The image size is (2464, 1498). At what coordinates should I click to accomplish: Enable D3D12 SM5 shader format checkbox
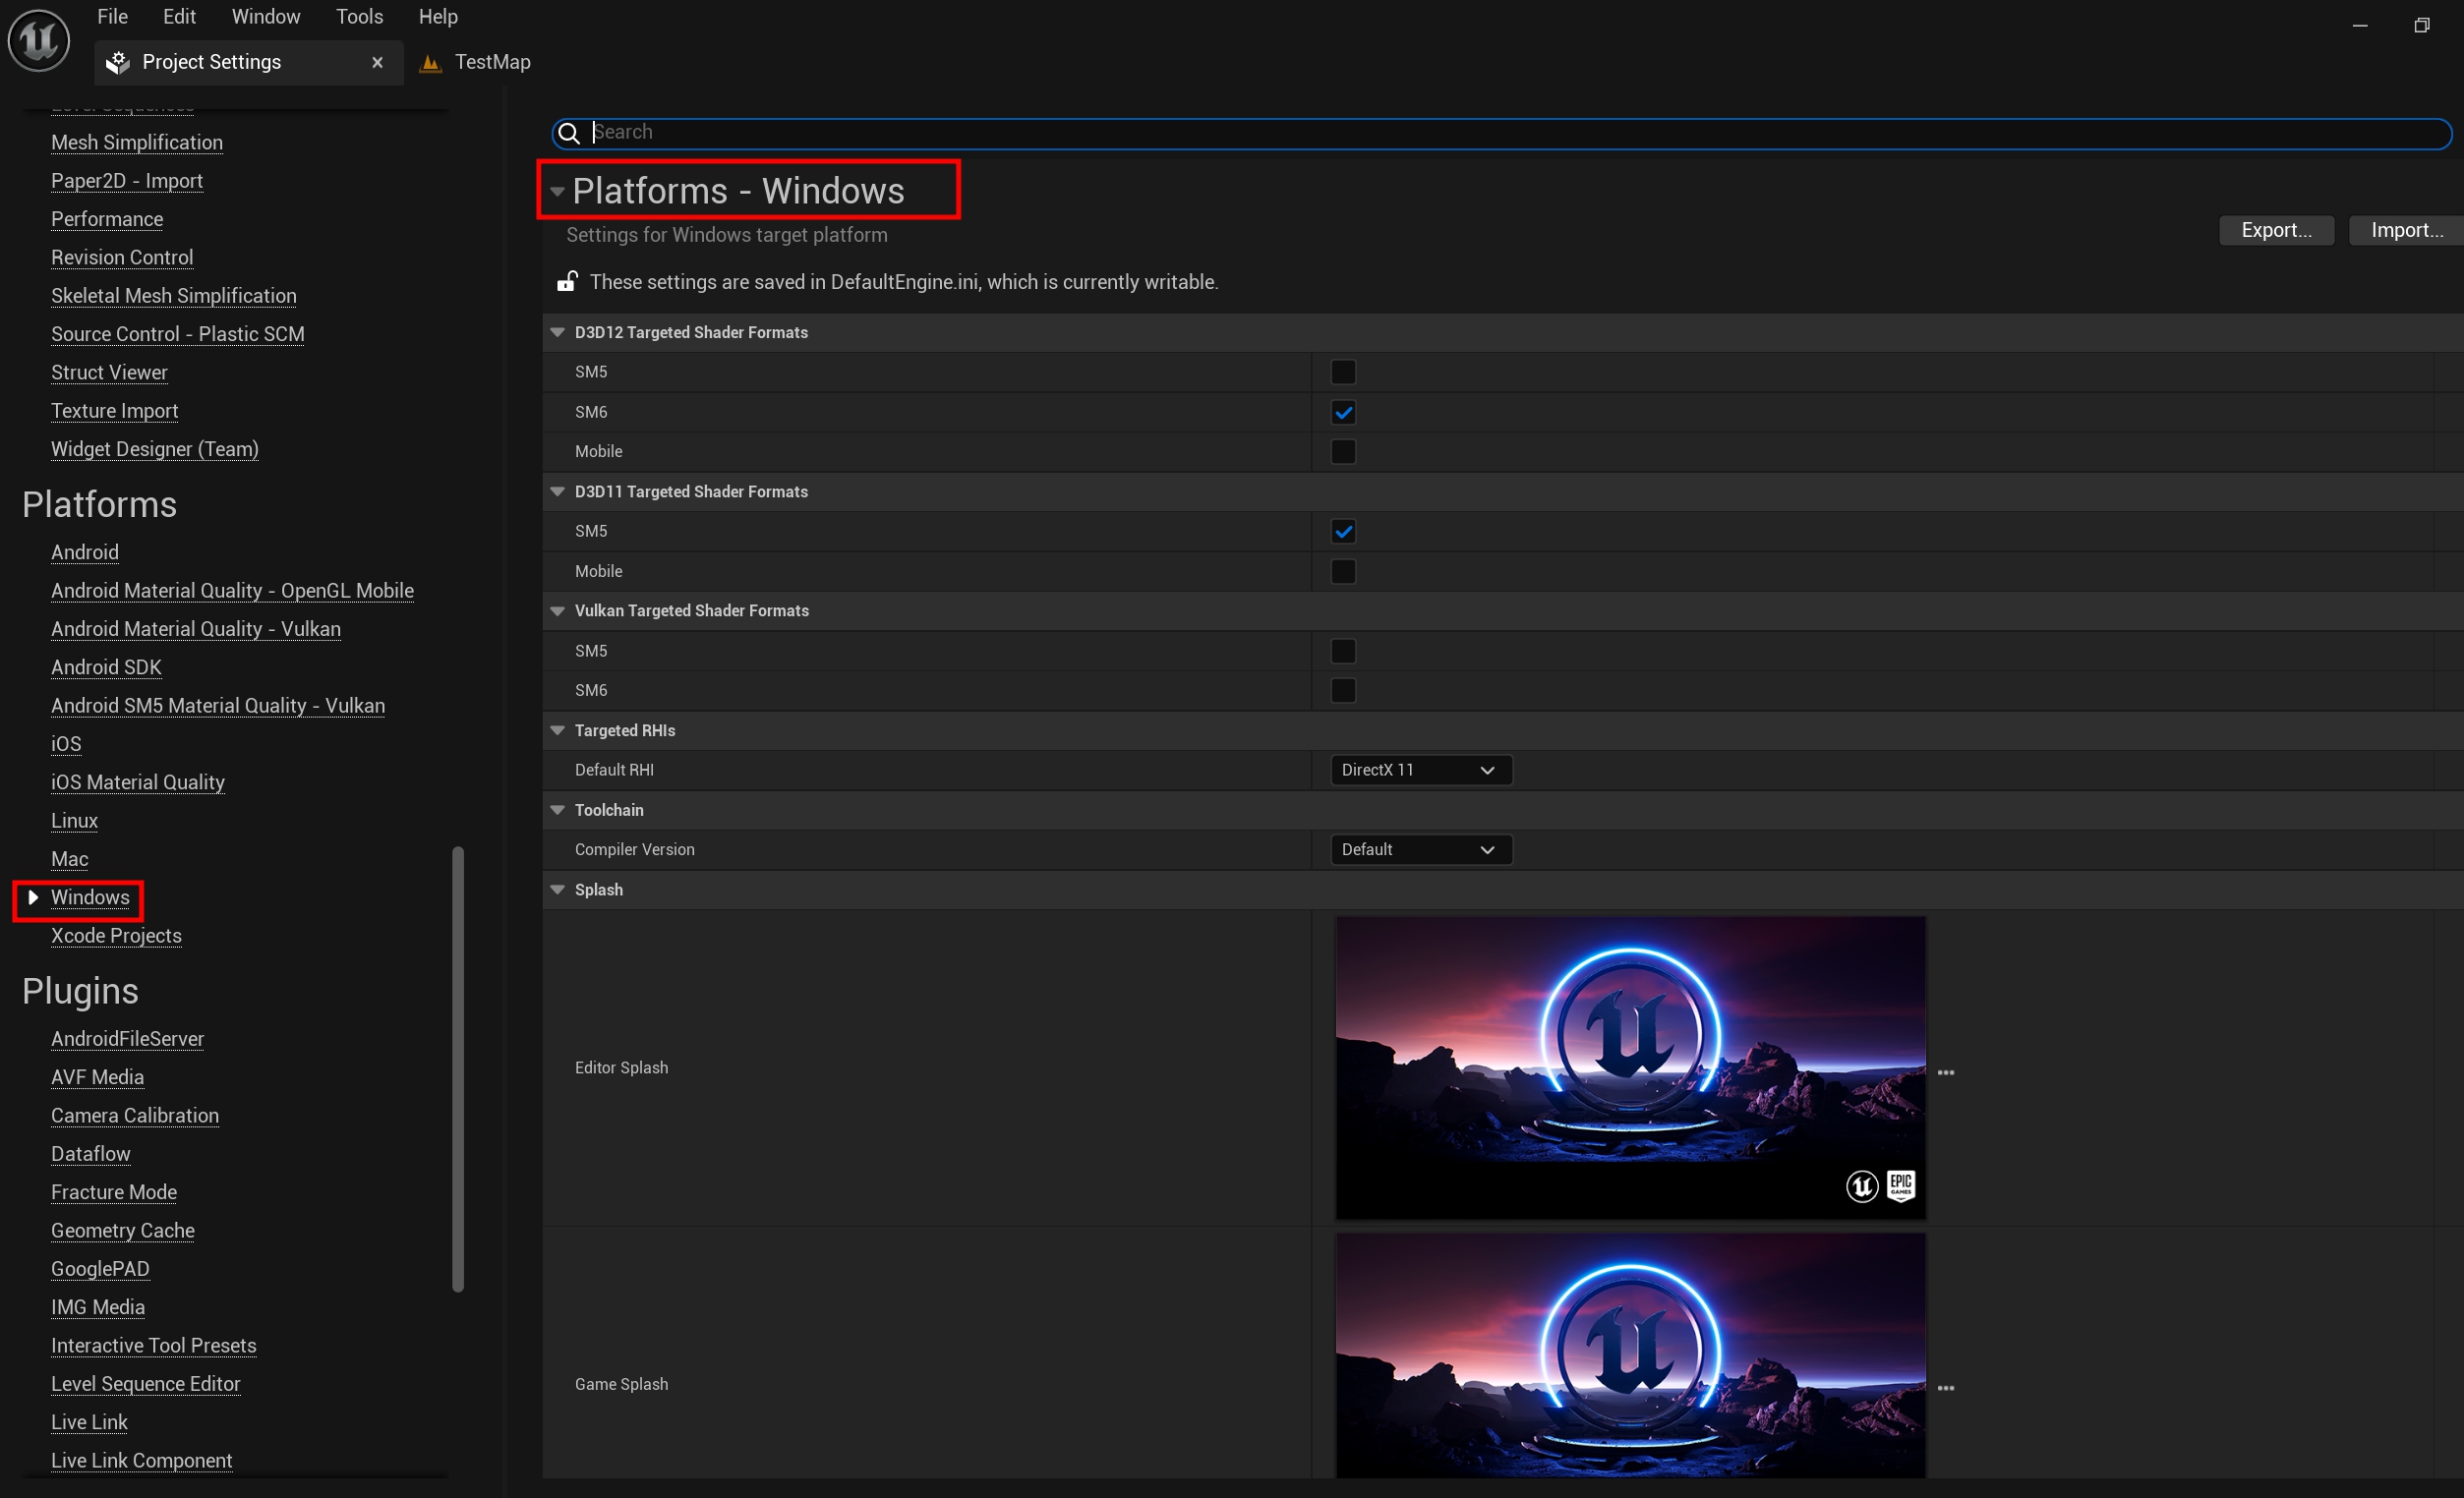click(x=1343, y=372)
